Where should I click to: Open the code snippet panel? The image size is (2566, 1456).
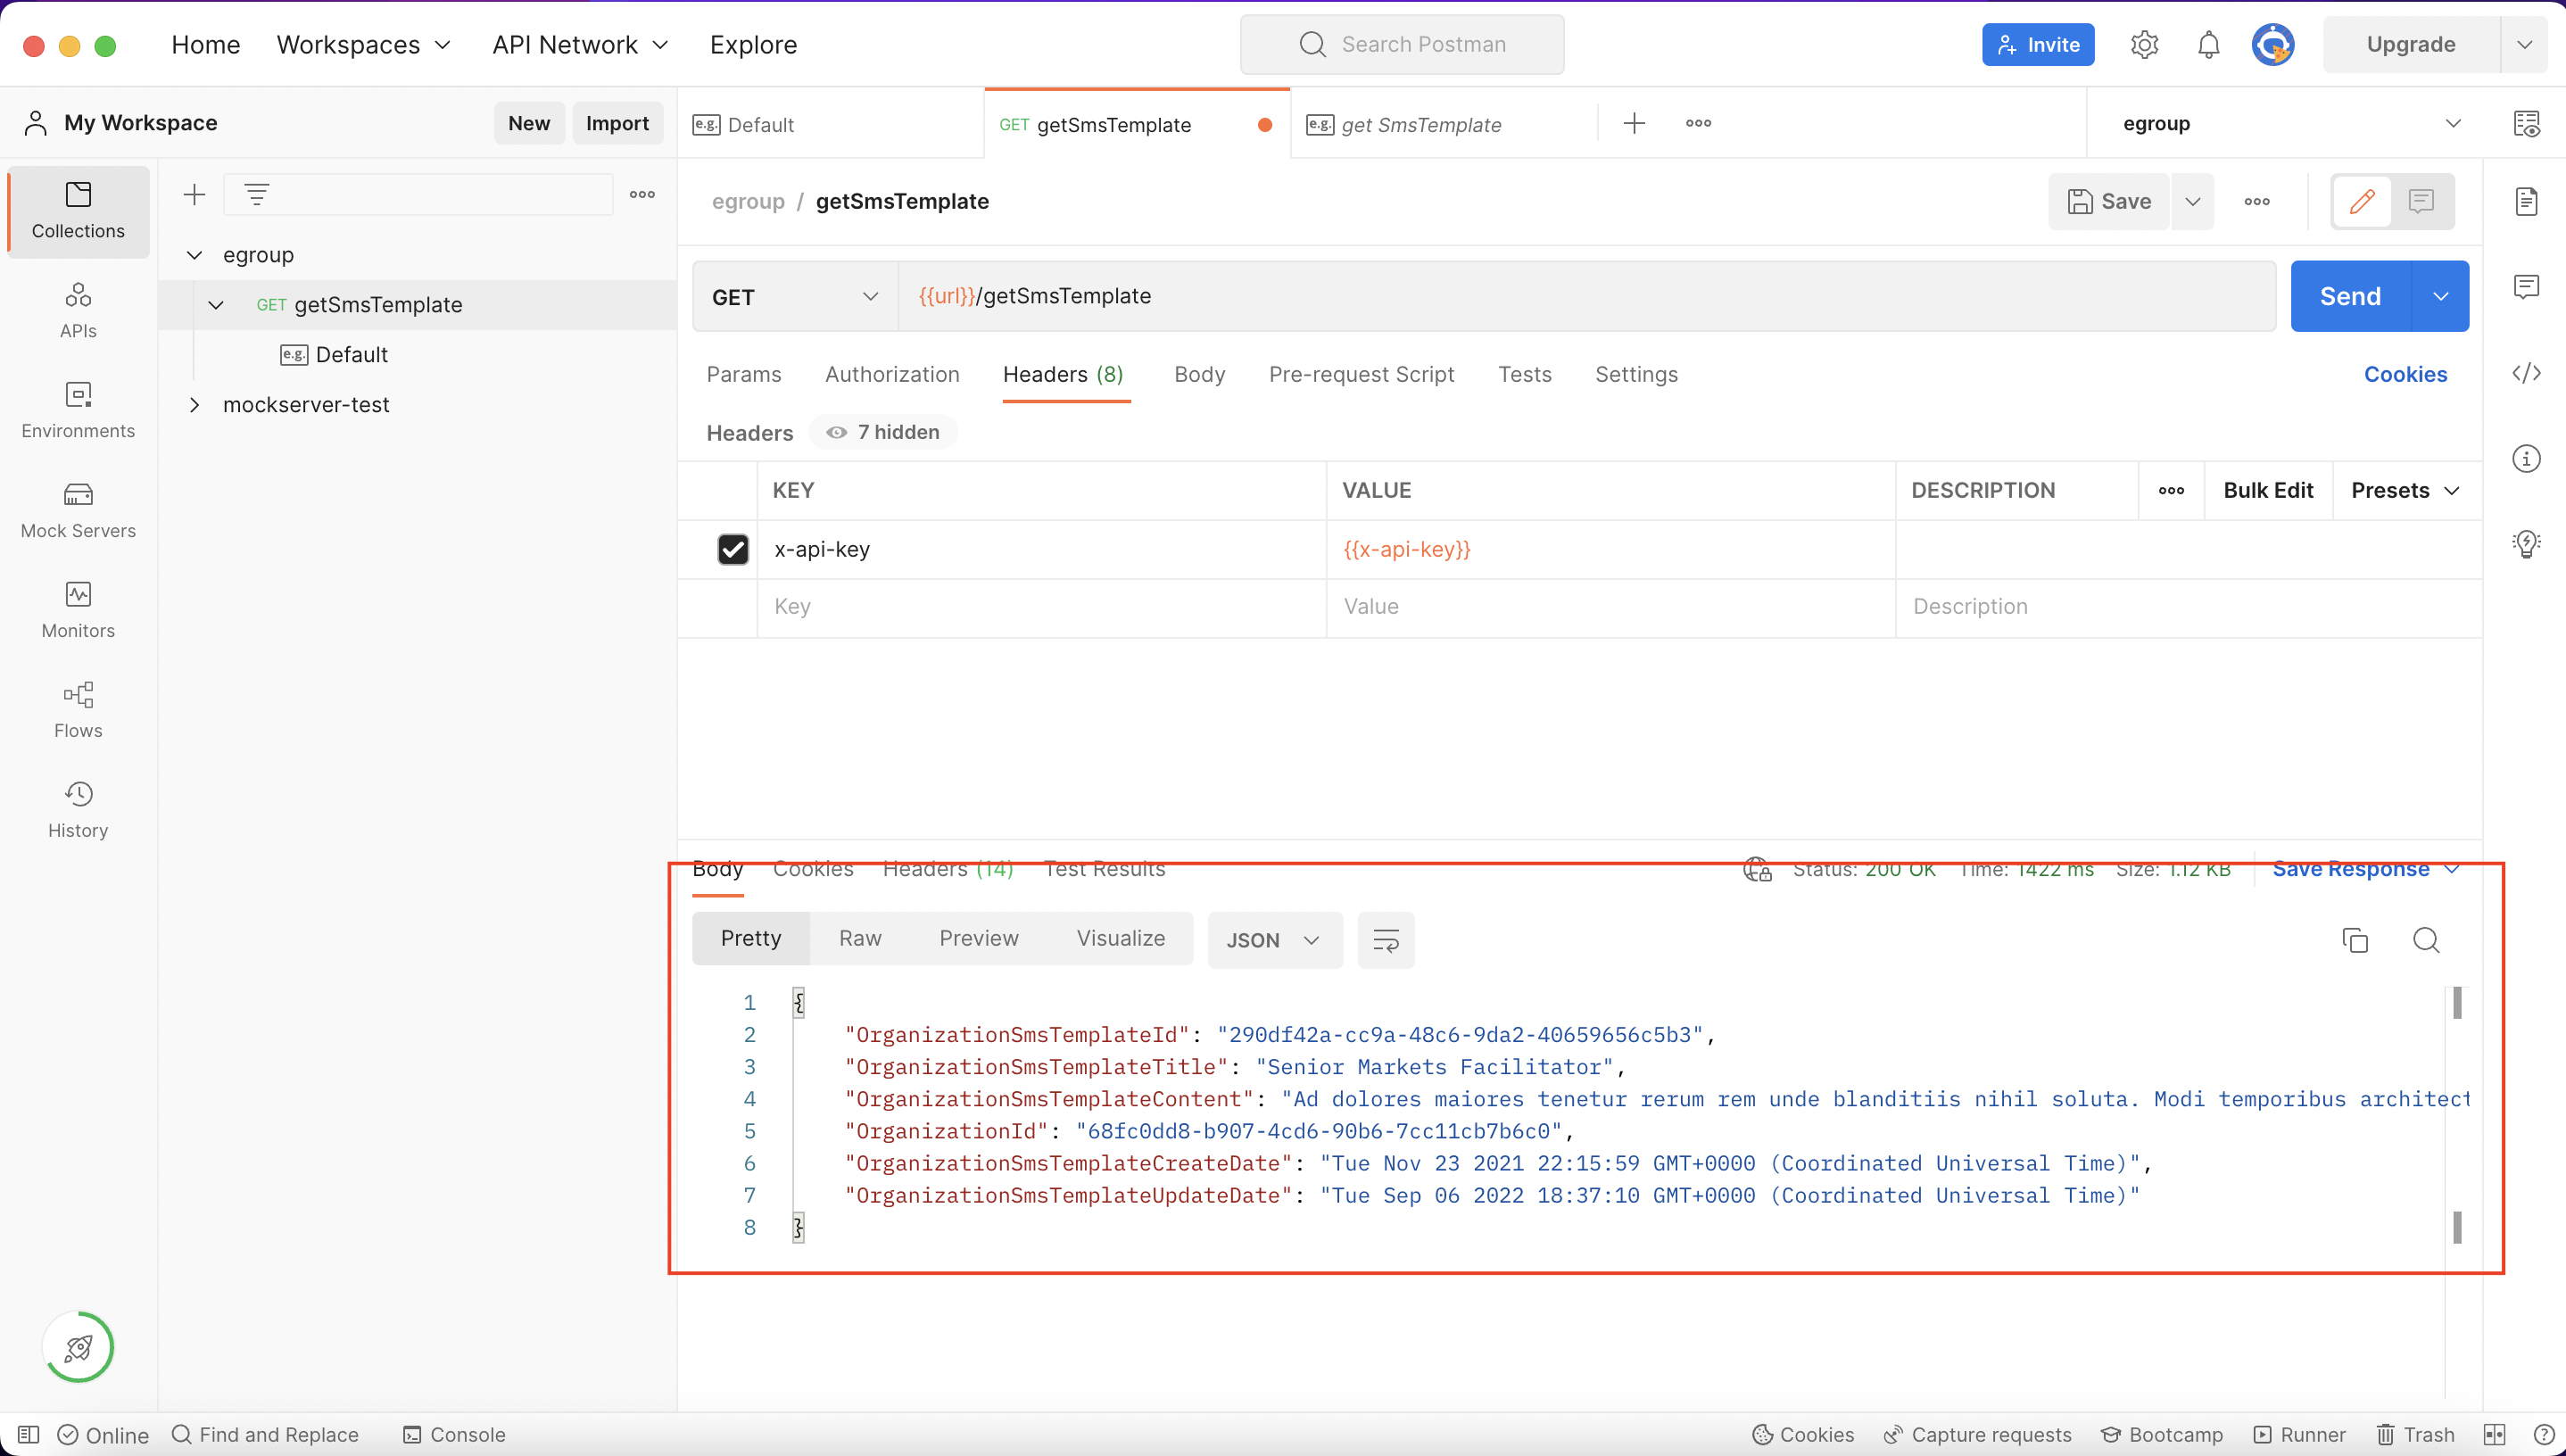(x=2528, y=373)
